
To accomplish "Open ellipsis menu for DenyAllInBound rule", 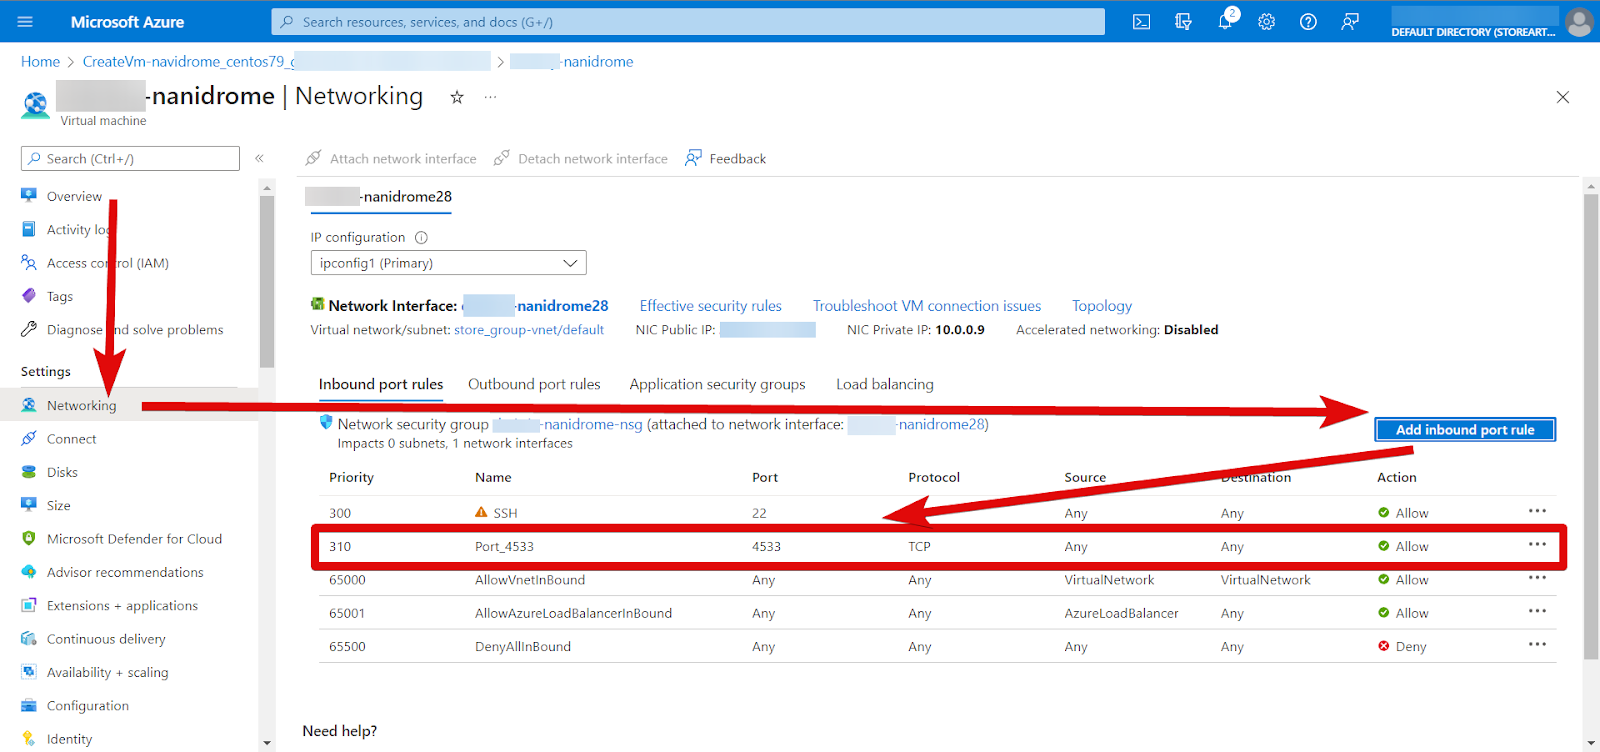I will [x=1537, y=644].
